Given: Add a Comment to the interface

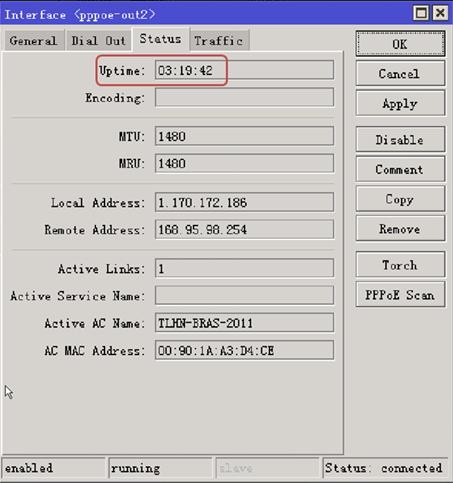Looking at the screenshot, I should 400,169.
